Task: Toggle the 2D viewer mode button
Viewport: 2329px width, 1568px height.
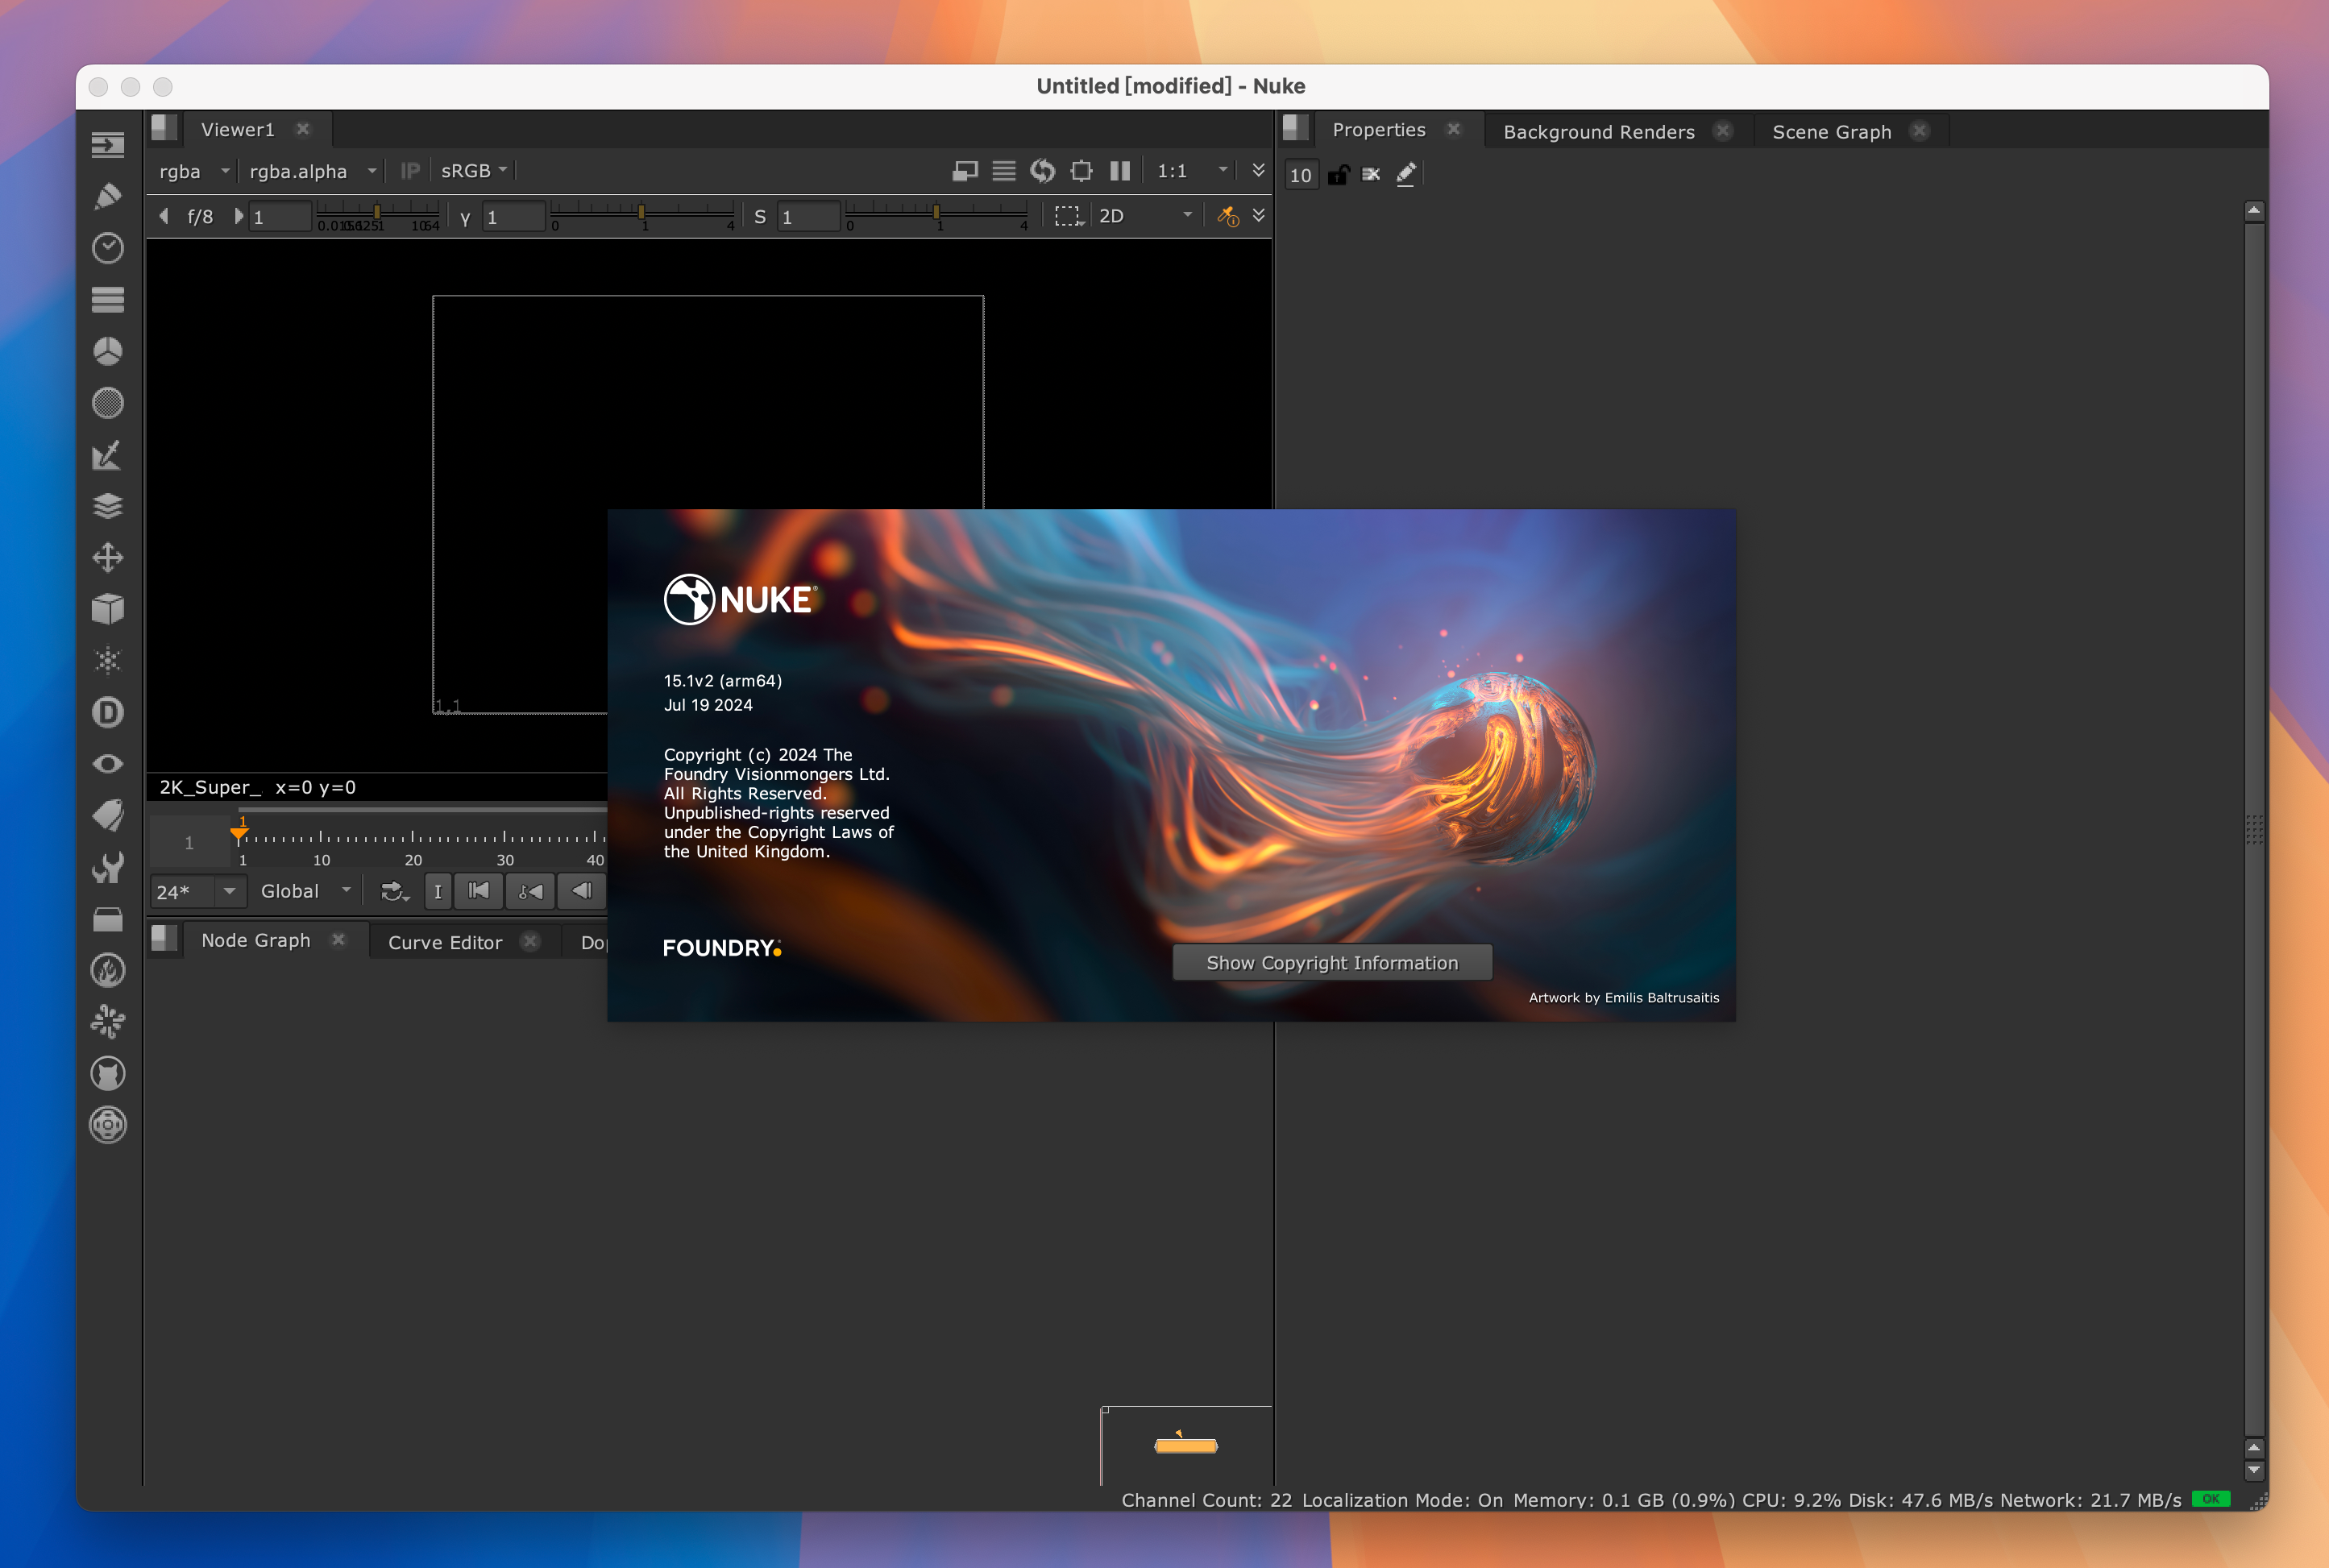Action: [x=1113, y=215]
